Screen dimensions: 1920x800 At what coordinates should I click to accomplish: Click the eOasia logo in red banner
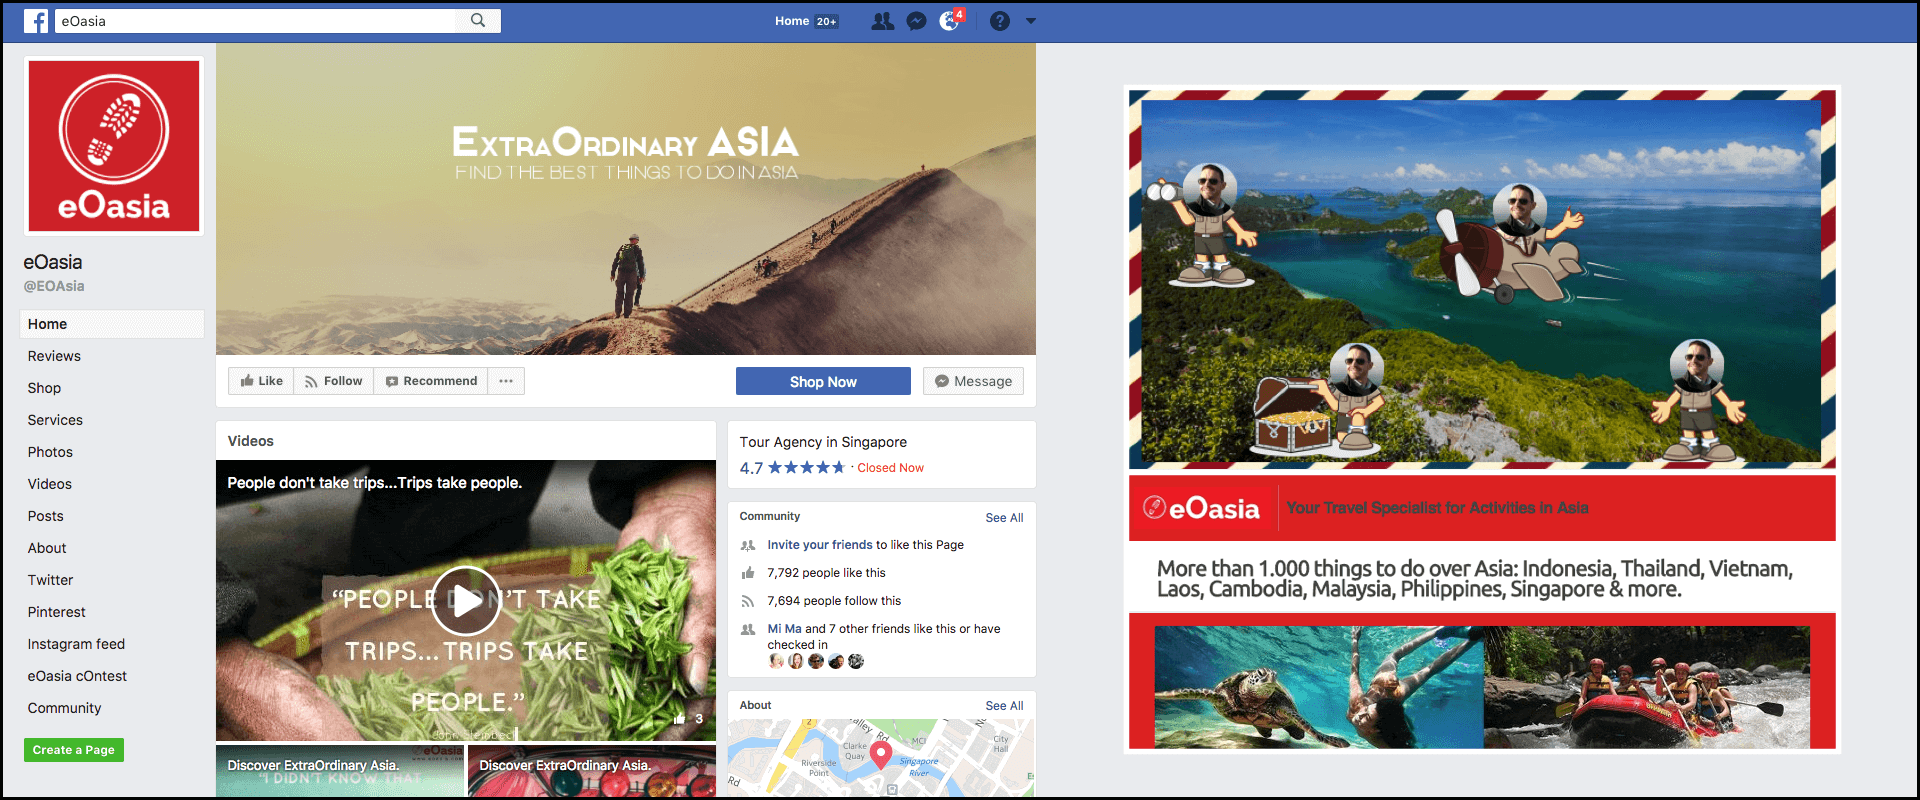coord(1201,508)
